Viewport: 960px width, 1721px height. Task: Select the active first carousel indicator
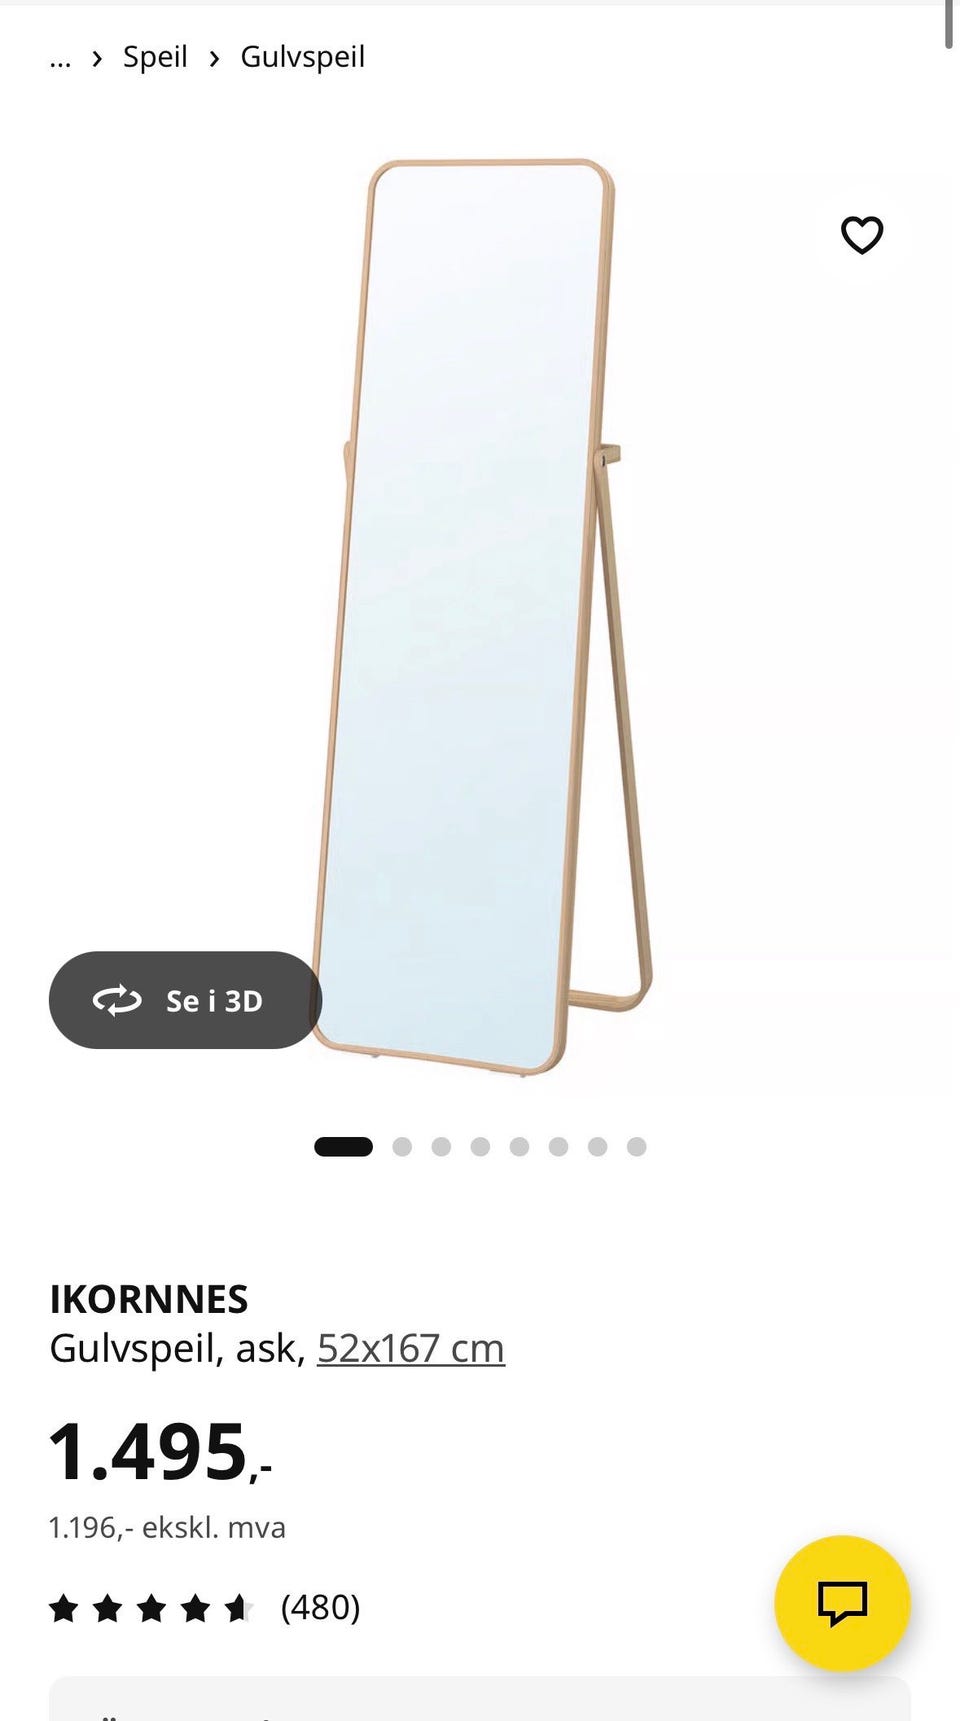(x=343, y=1147)
